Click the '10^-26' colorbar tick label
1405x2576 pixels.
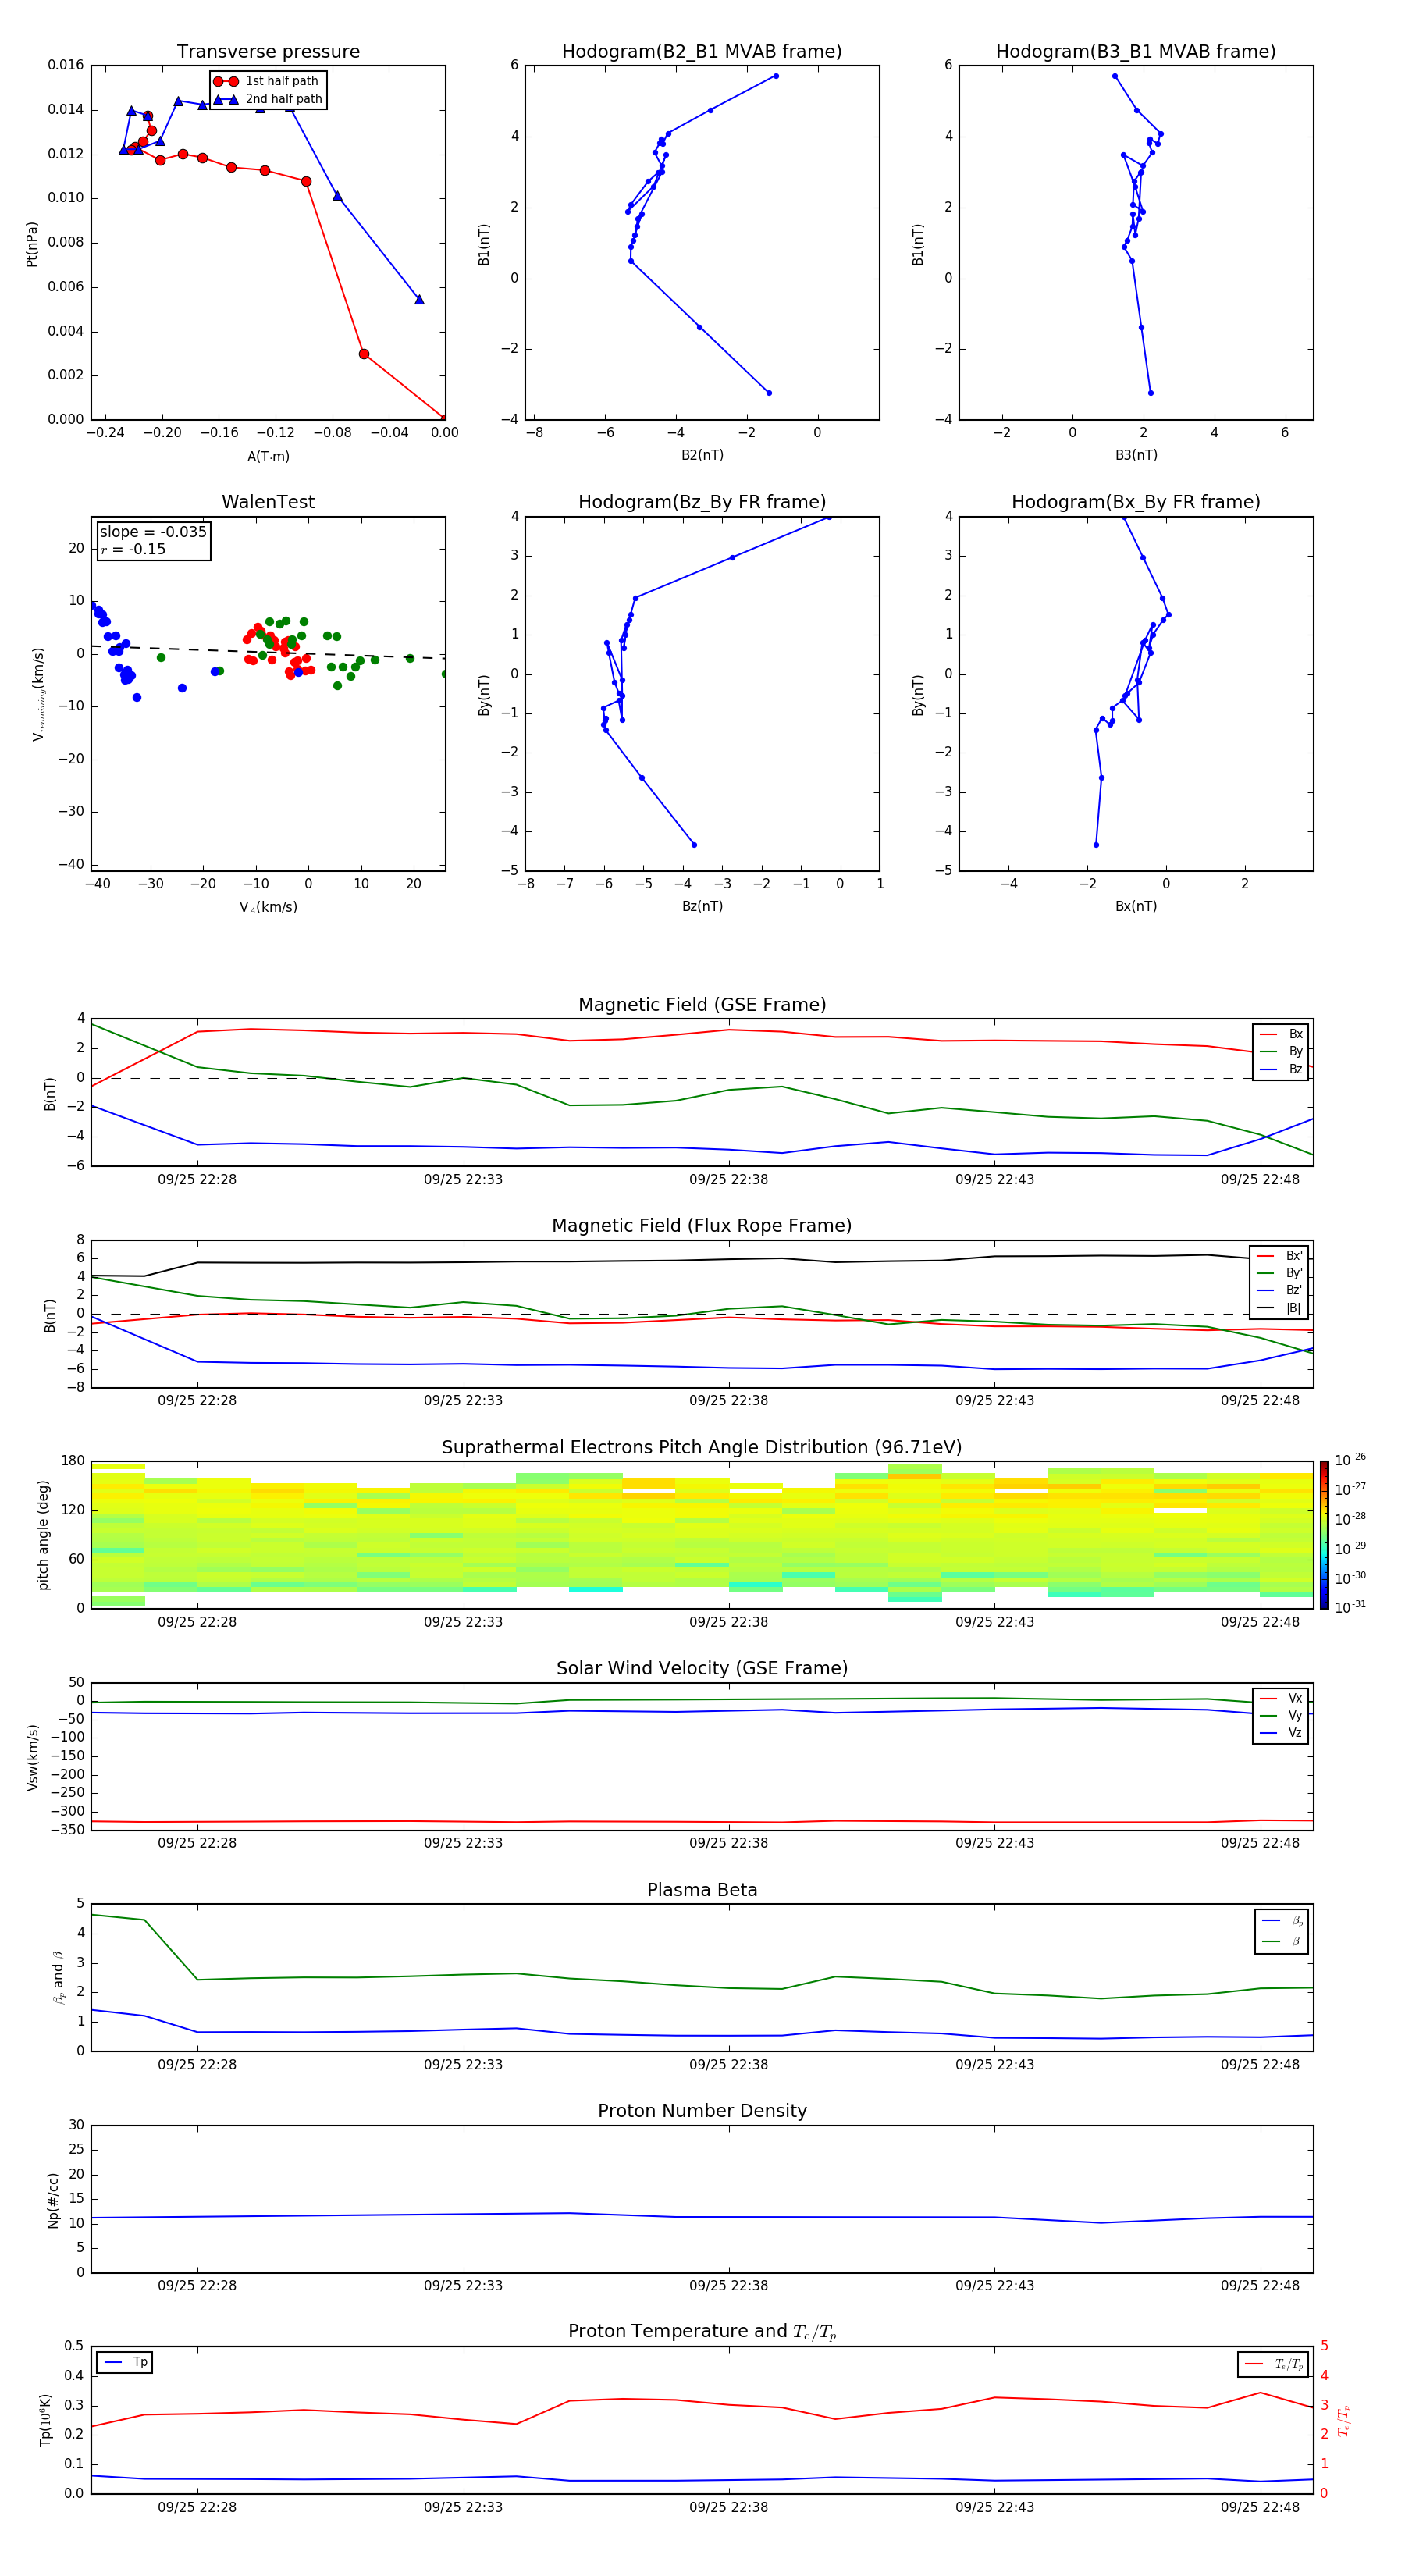[x=1350, y=1460]
